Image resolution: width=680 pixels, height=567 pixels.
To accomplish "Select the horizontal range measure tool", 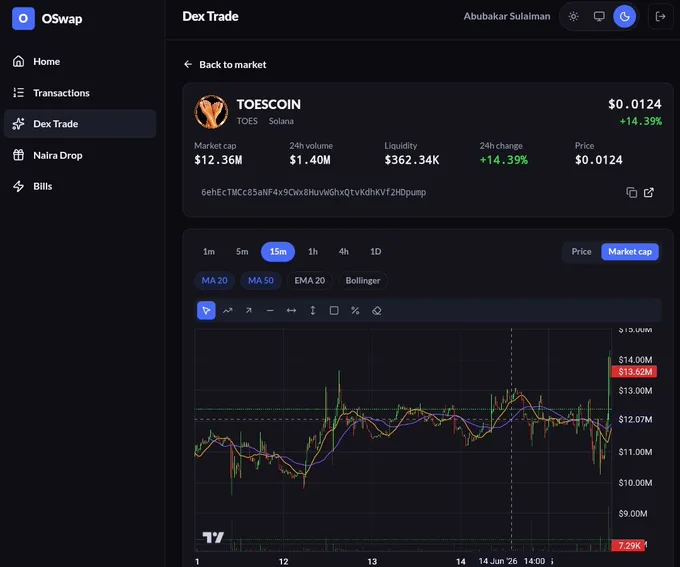I will 291,311.
